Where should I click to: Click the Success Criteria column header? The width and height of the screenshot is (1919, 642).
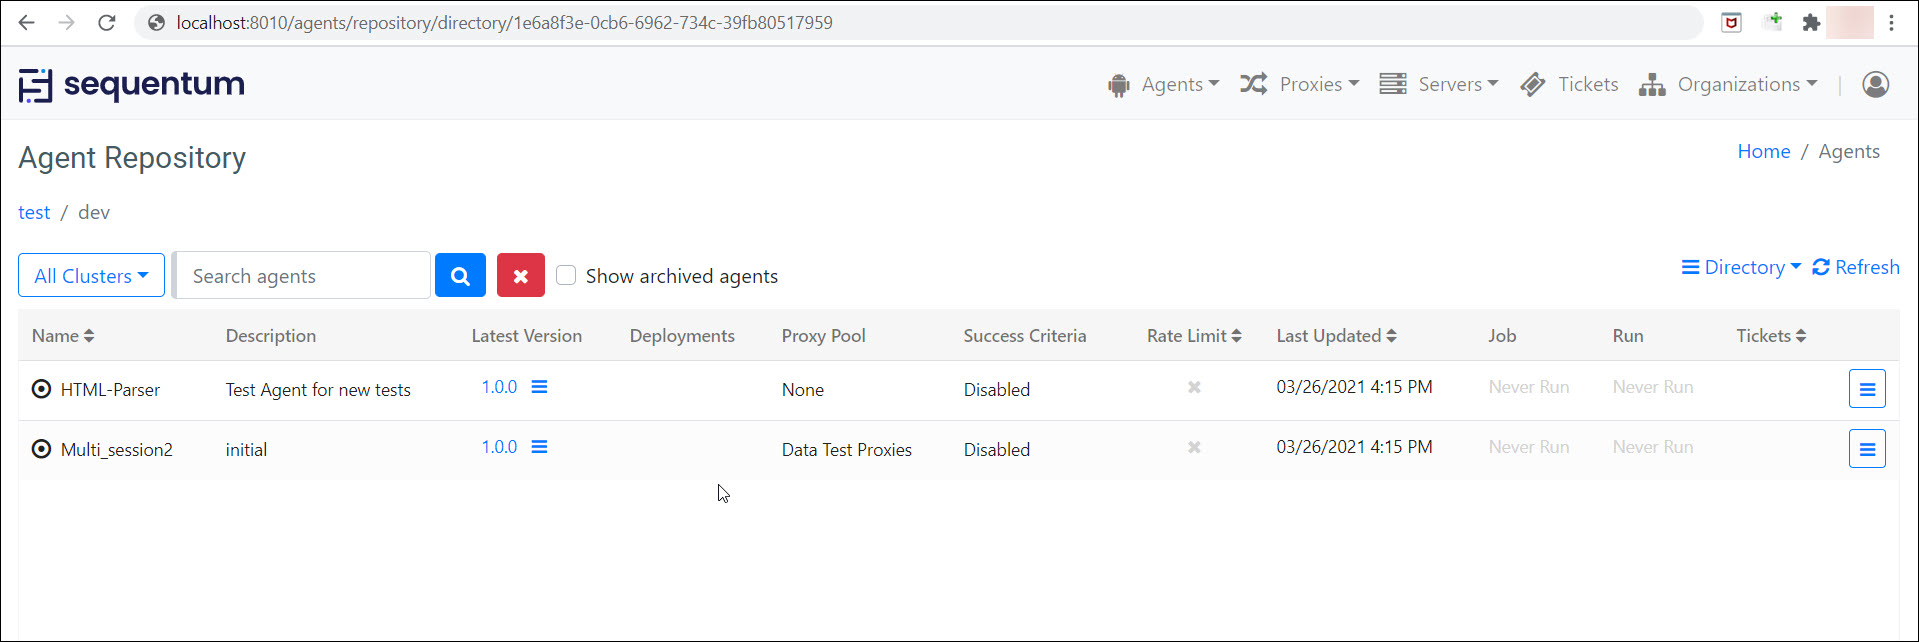click(x=1025, y=336)
